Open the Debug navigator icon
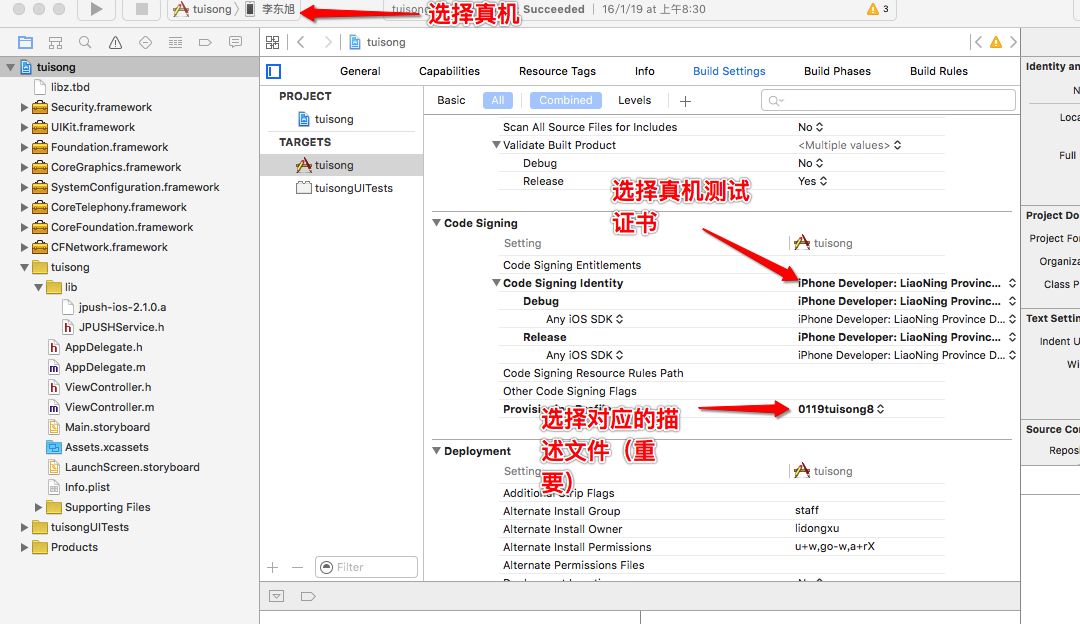The image size is (1080, 624). [176, 43]
